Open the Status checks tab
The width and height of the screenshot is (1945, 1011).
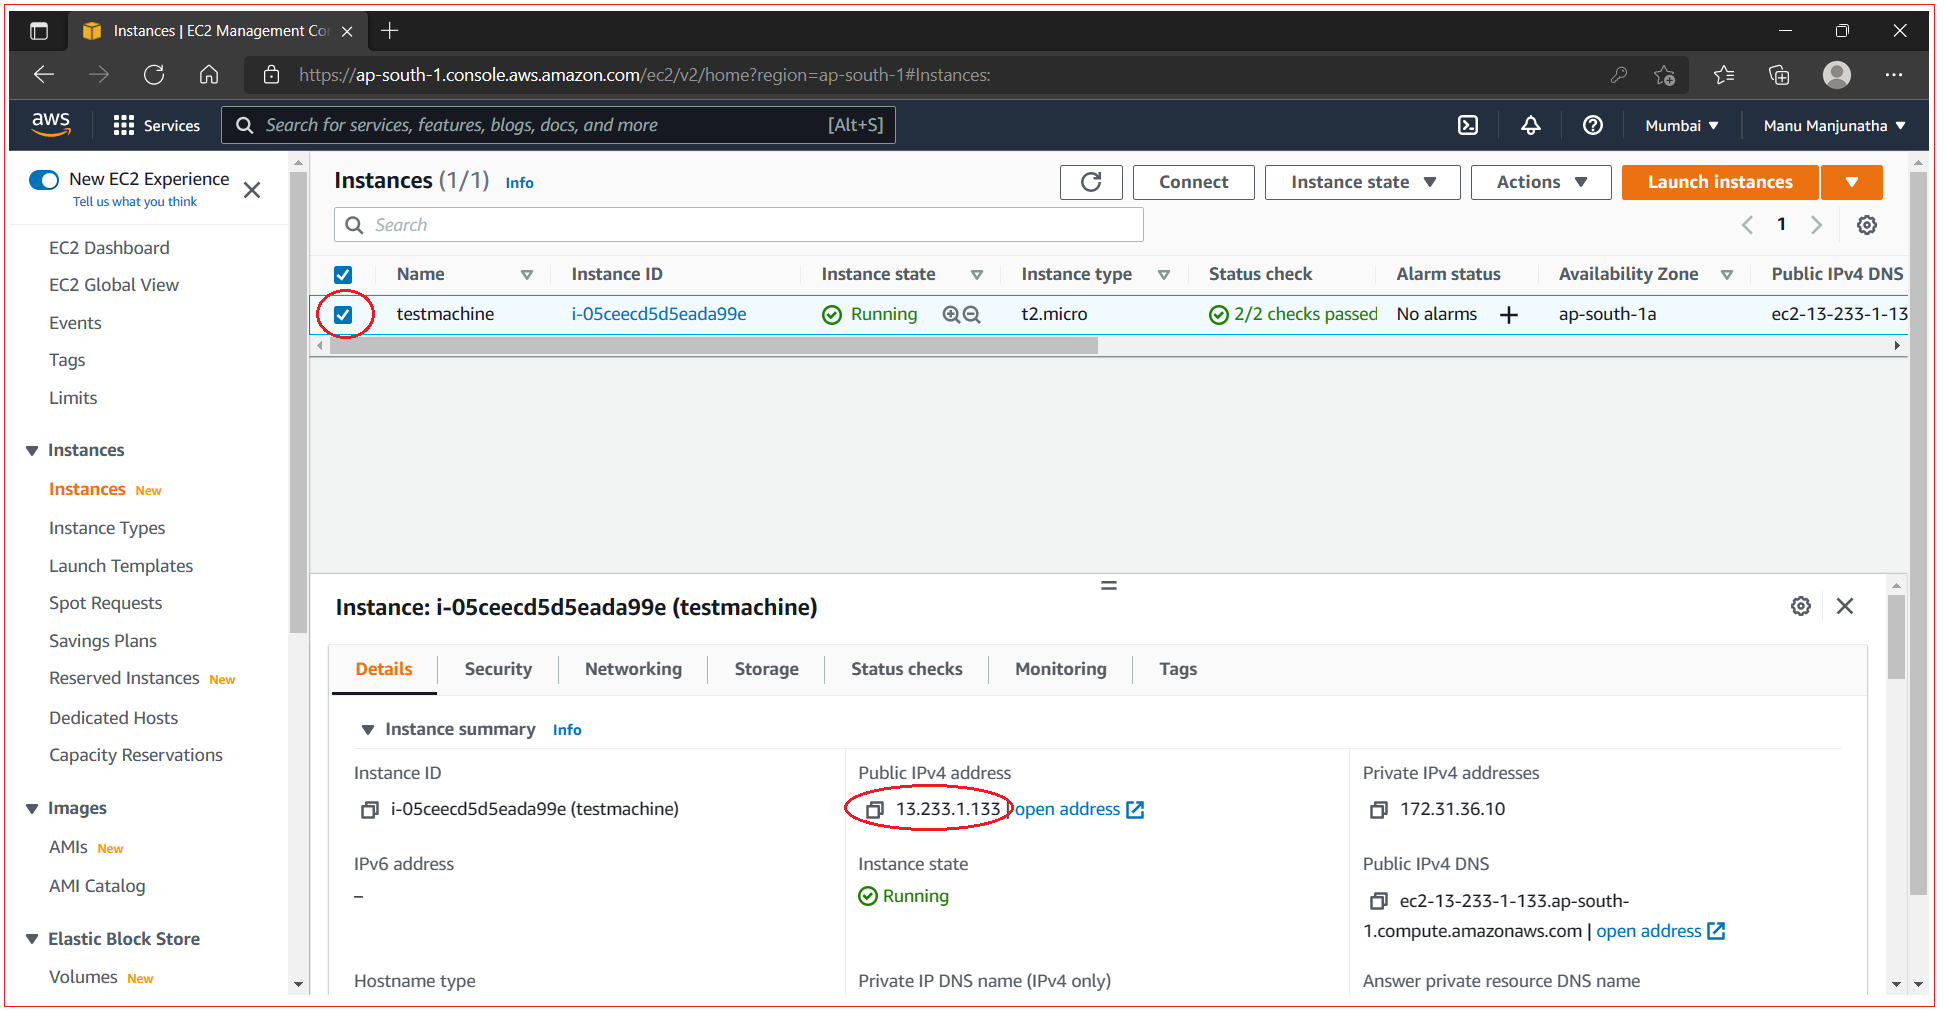tap(906, 669)
